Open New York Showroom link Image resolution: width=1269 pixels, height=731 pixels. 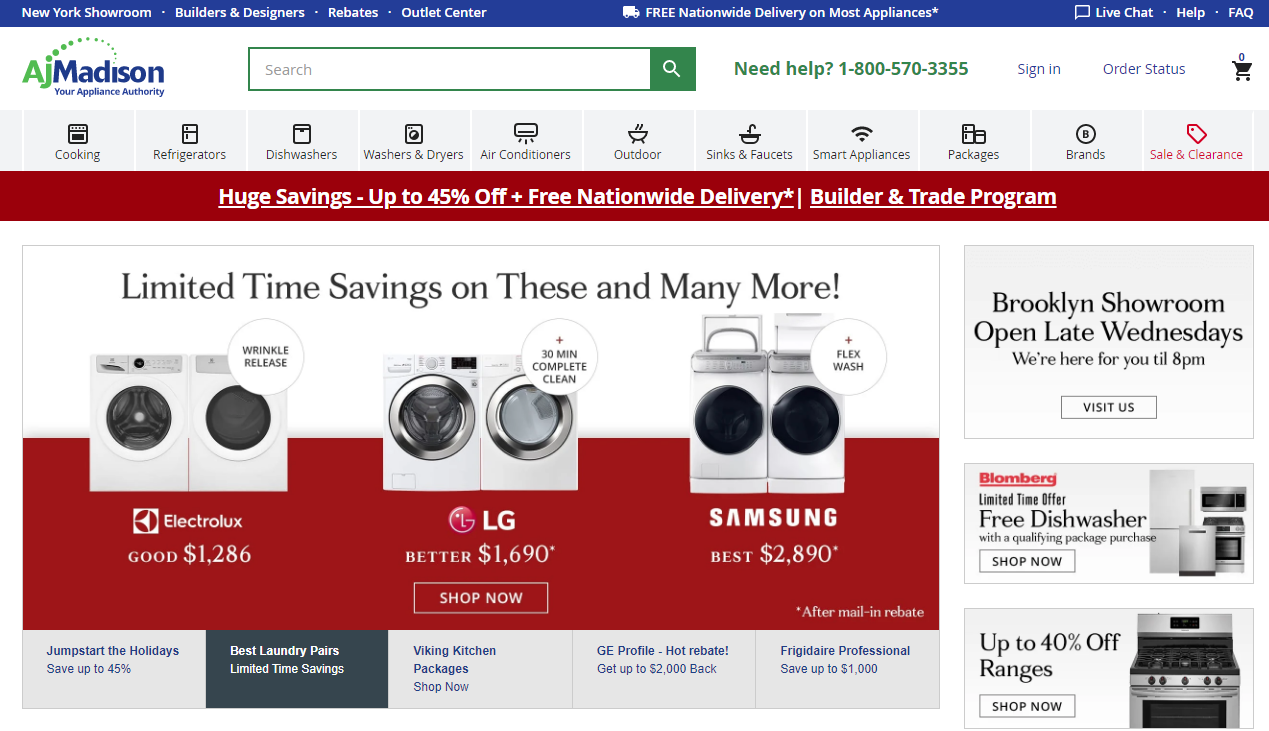(x=87, y=13)
